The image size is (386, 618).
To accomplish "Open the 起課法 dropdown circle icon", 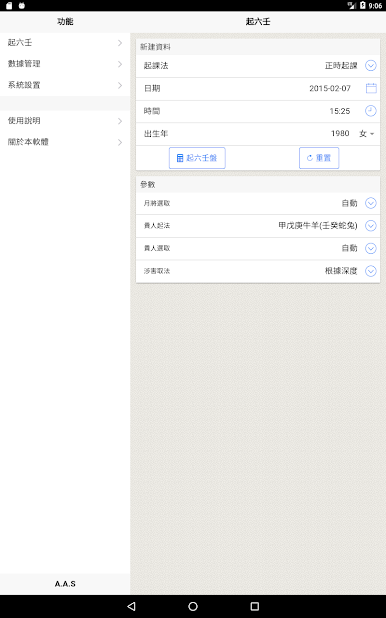I will point(371,65).
